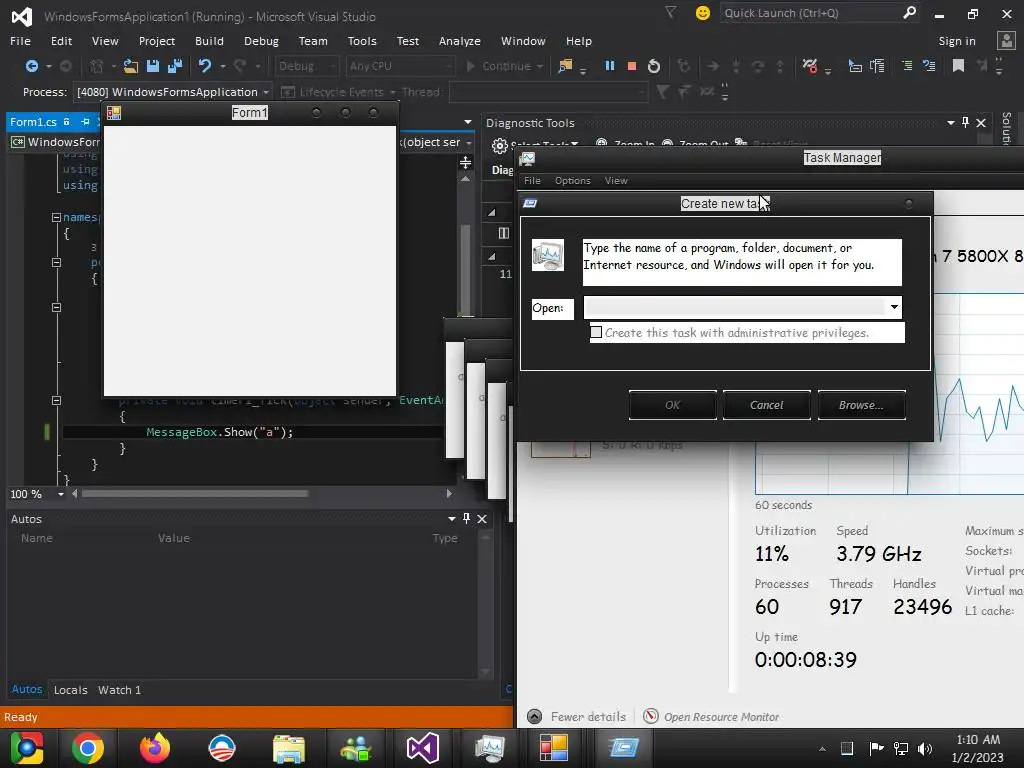Image resolution: width=1024 pixels, height=768 pixels.
Task: Click Fewer details in Task Manager
Action: tap(577, 716)
